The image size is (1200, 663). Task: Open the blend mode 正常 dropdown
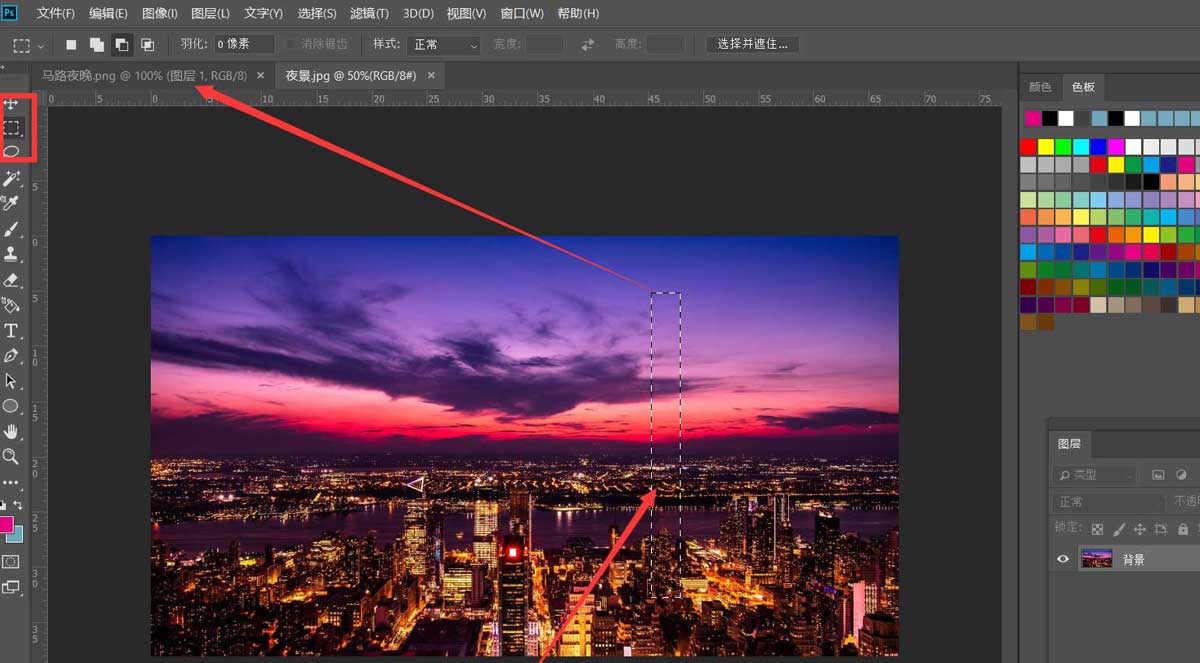(x=1108, y=502)
